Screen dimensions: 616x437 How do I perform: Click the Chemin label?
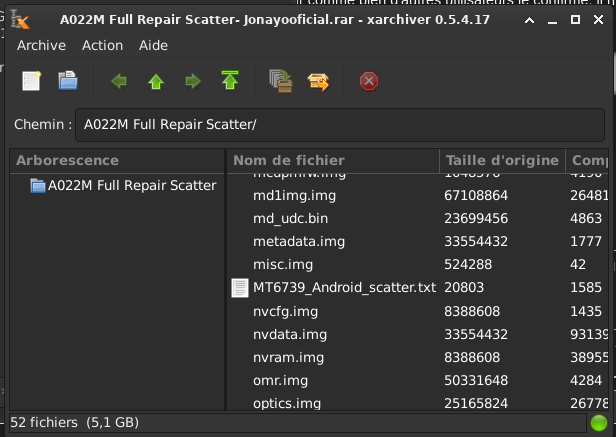click(43, 125)
